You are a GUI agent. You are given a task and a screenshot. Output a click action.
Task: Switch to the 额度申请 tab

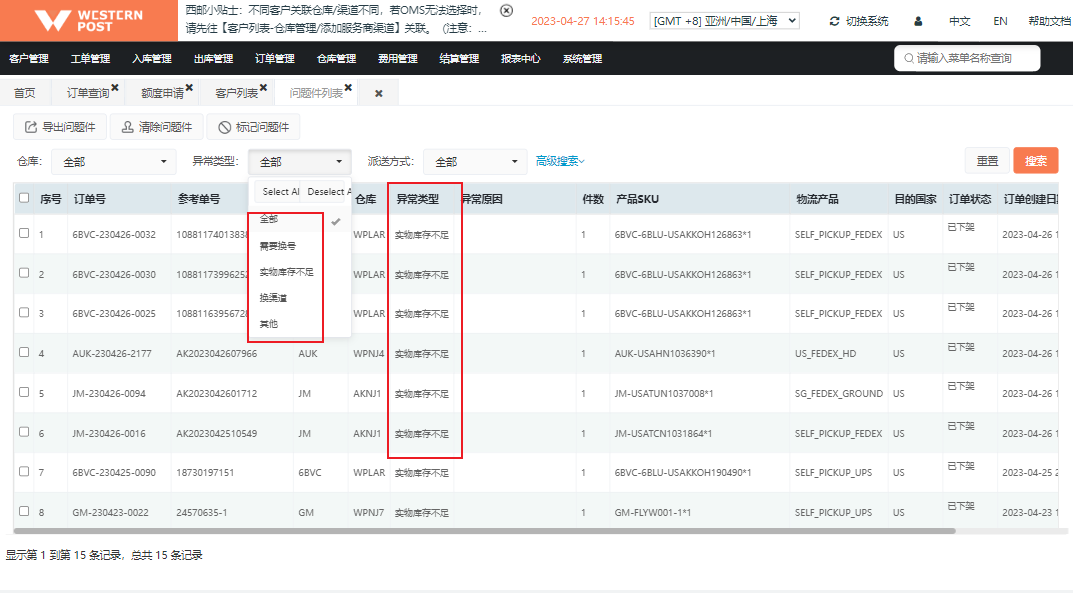click(162, 93)
